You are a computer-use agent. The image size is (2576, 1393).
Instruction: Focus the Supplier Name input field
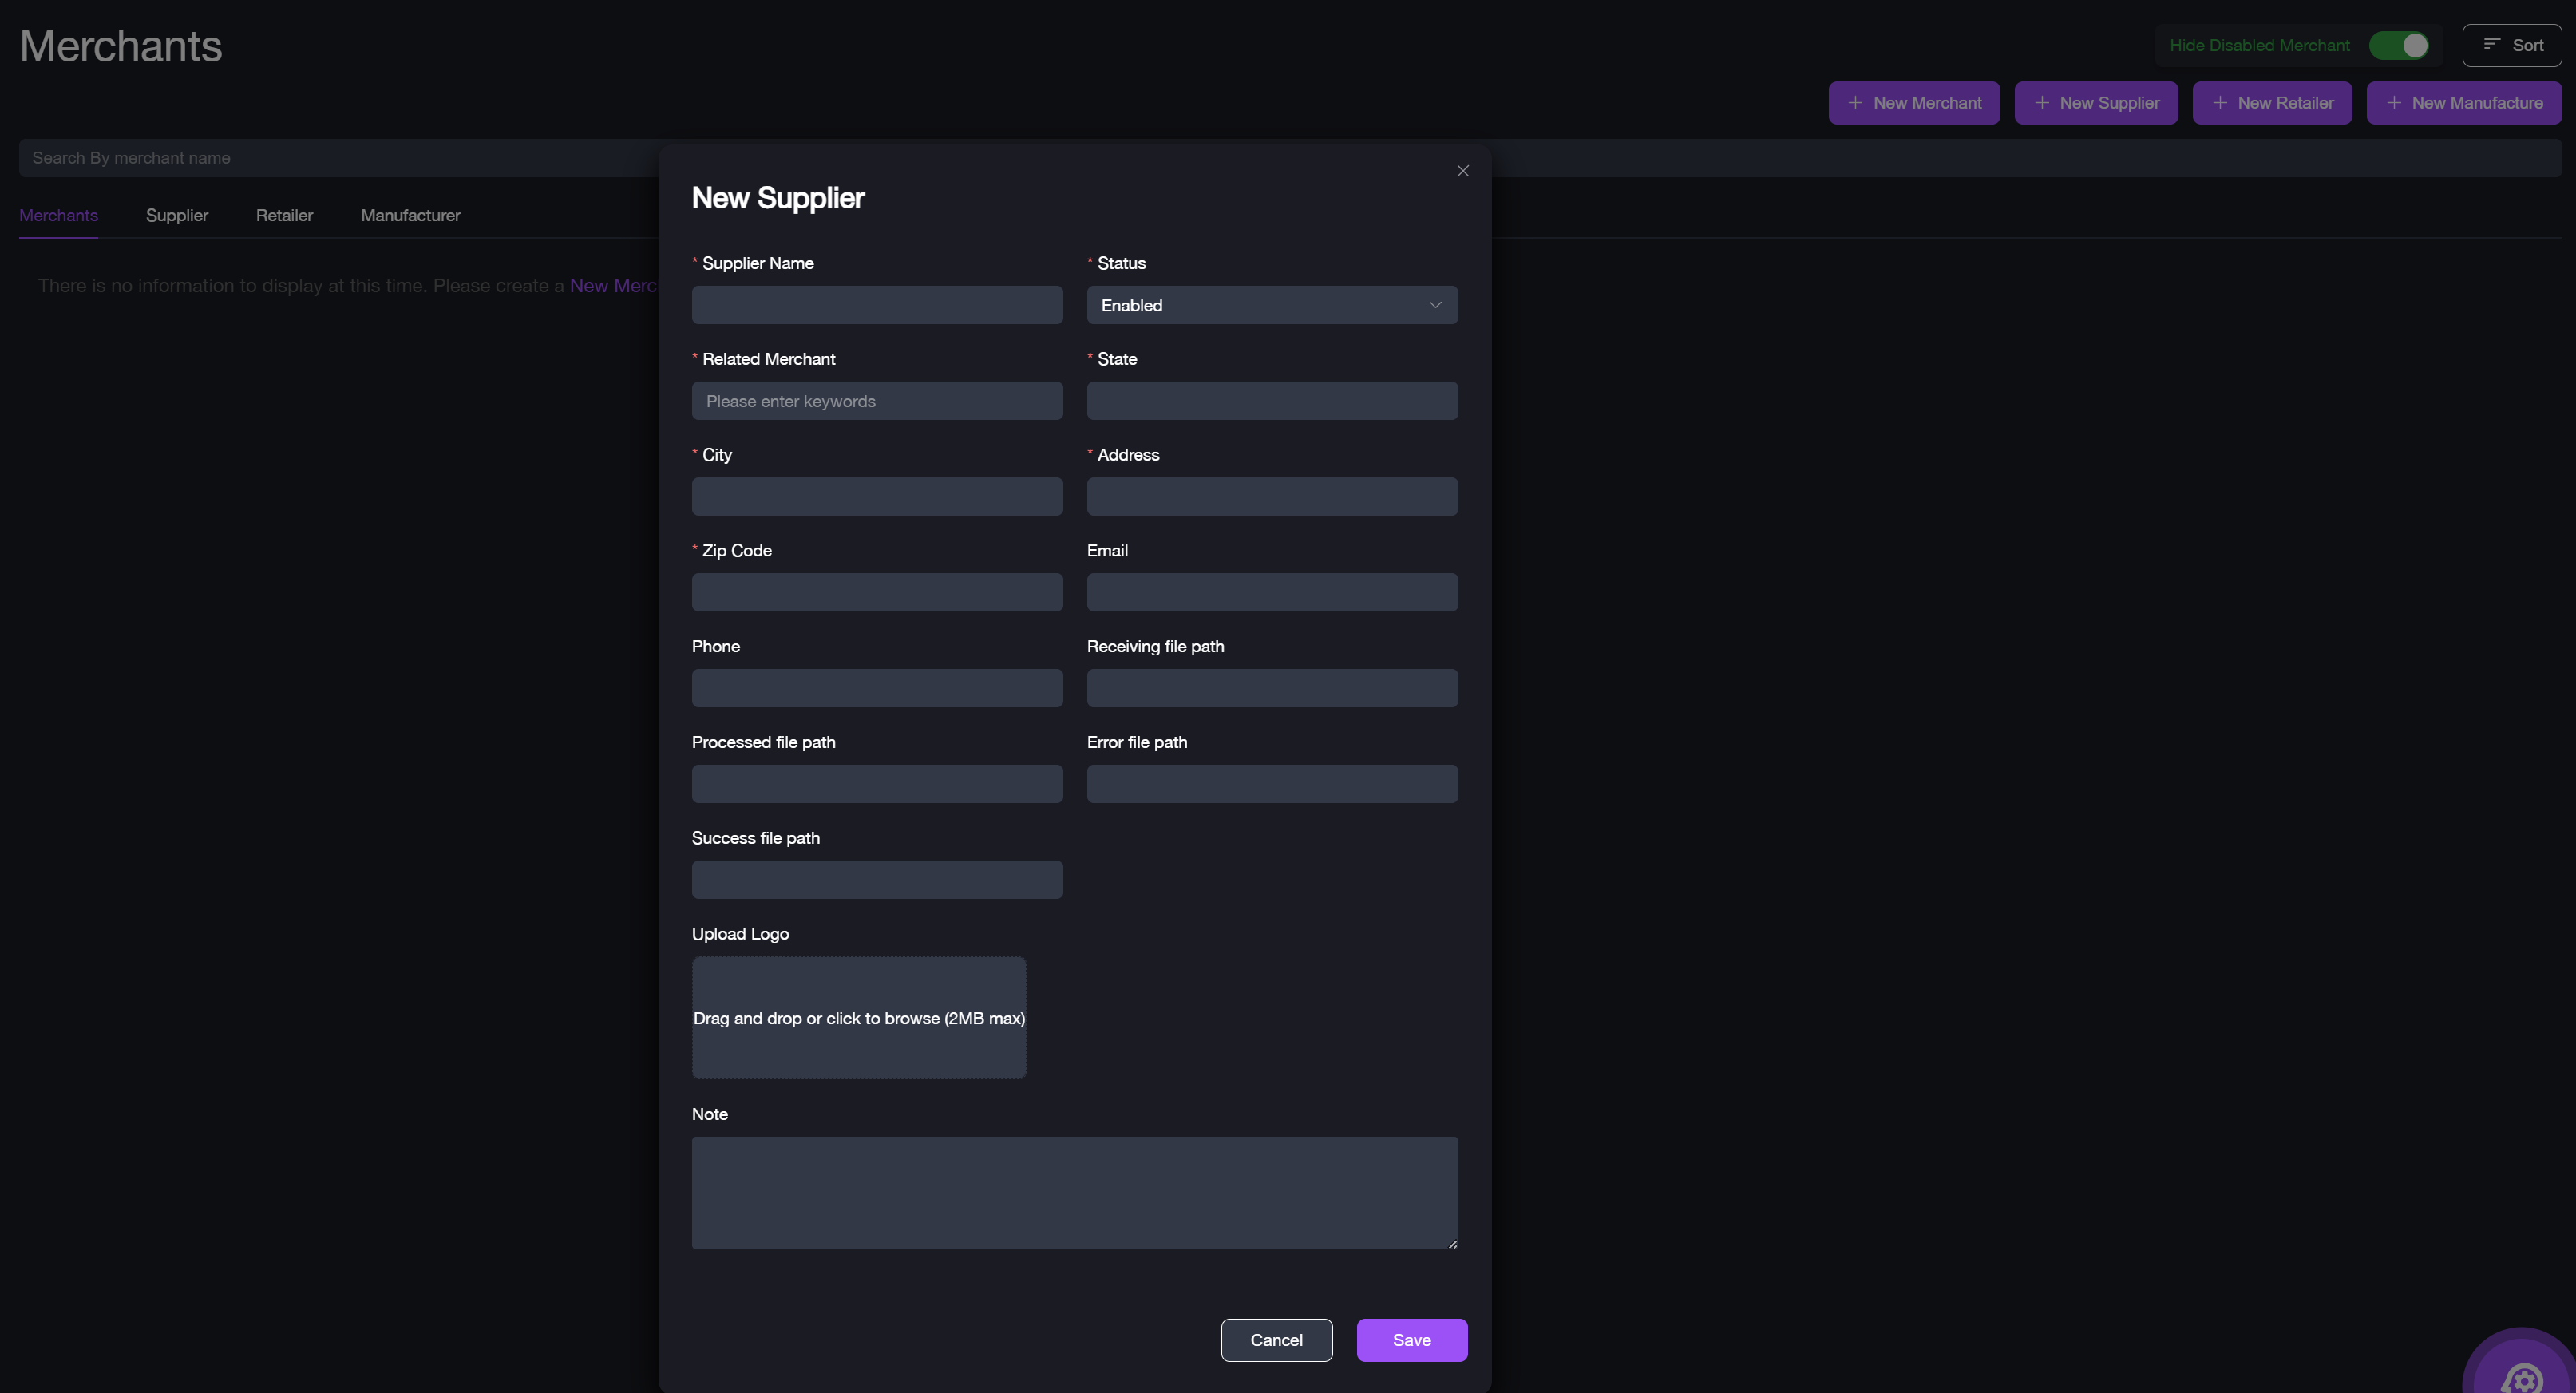pyautogui.click(x=877, y=305)
